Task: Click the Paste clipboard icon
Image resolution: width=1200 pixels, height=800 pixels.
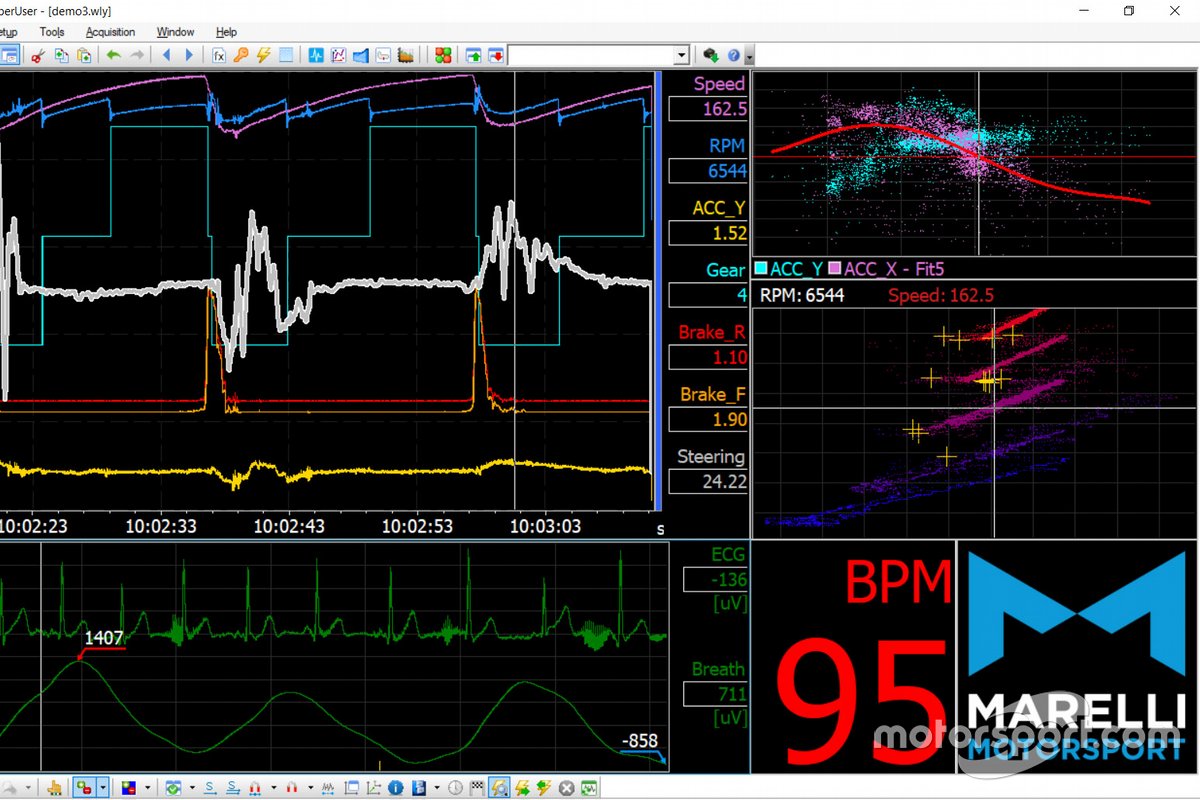Action: coord(84,55)
